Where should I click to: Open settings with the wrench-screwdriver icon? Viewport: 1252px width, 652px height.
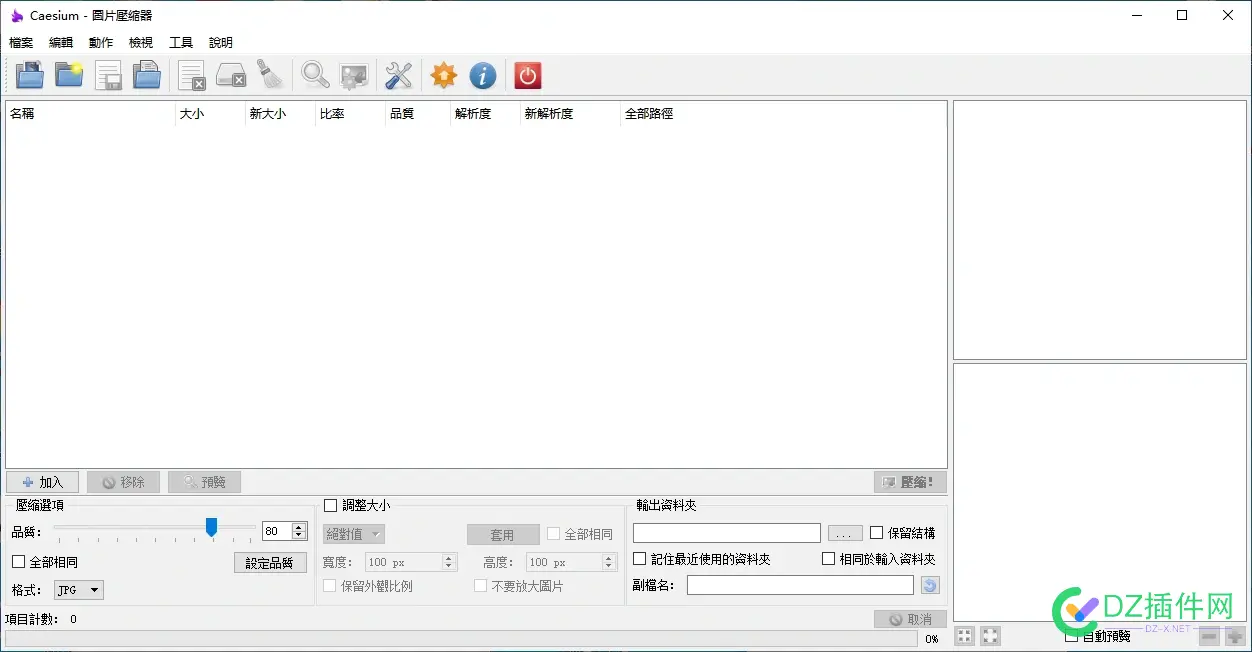(398, 75)
